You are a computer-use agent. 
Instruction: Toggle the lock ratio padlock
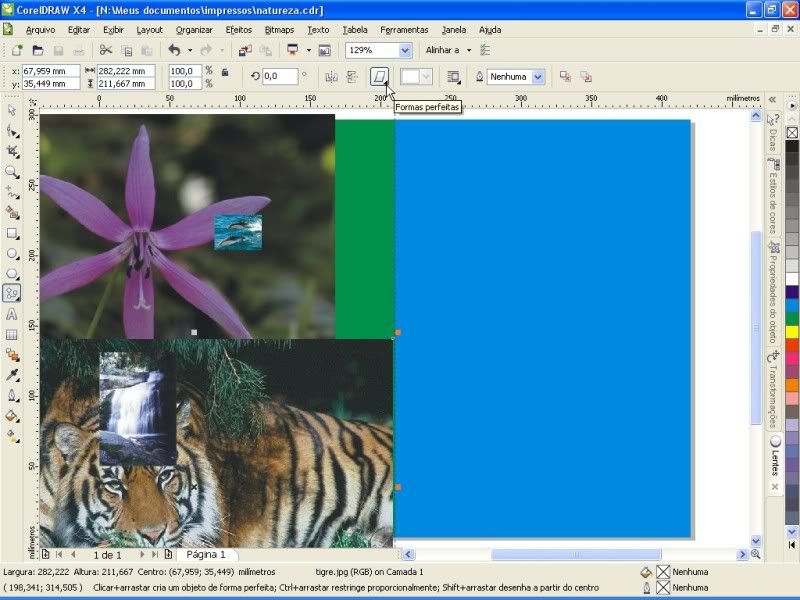coord(224,72)
